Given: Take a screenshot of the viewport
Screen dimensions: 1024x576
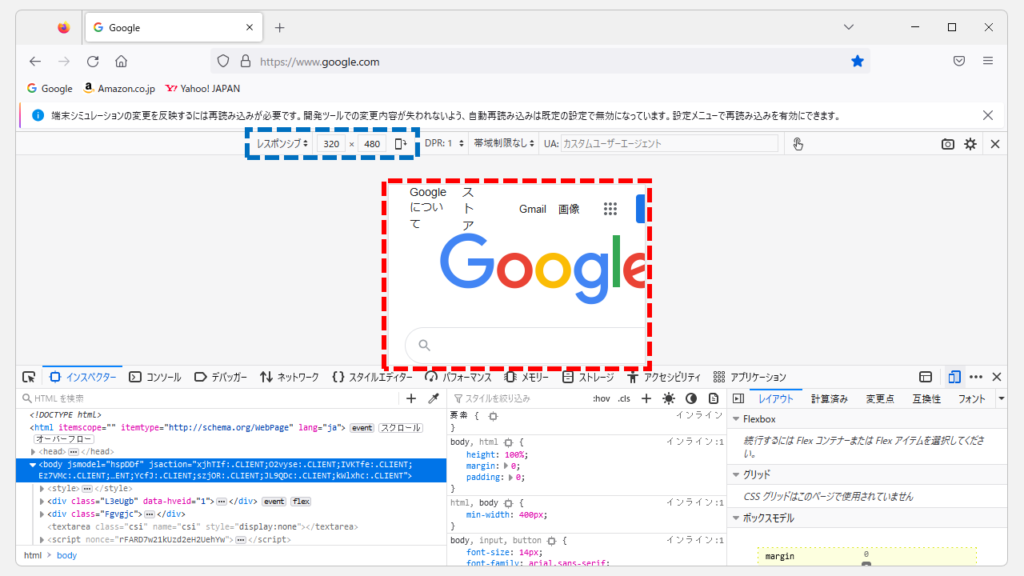Looking at the screenshot, I should [948, 144].
